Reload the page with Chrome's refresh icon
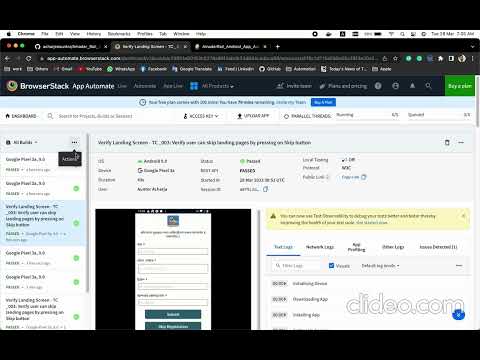480x360 pixels. pos(29,58)
